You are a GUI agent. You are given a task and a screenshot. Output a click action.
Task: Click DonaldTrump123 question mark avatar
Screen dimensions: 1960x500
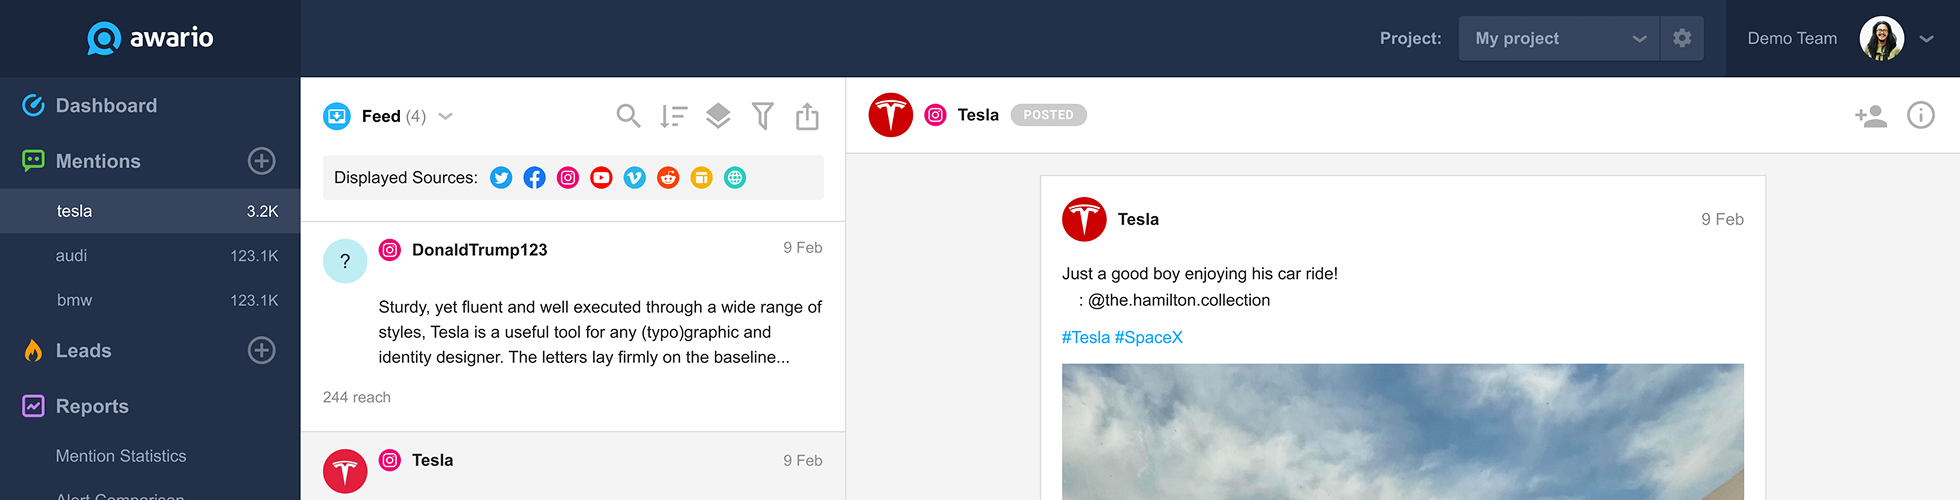(x=345, y=261)
